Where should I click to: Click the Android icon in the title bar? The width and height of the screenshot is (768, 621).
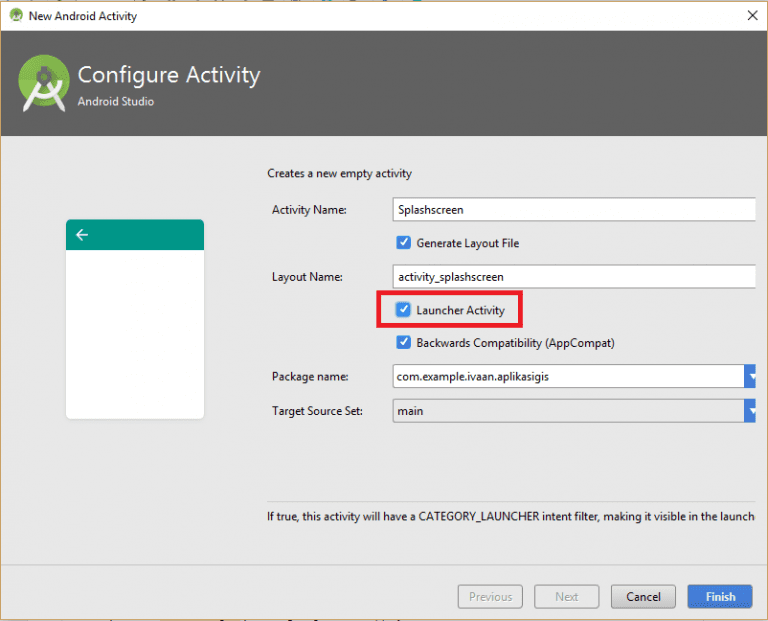tap(16, 16)
